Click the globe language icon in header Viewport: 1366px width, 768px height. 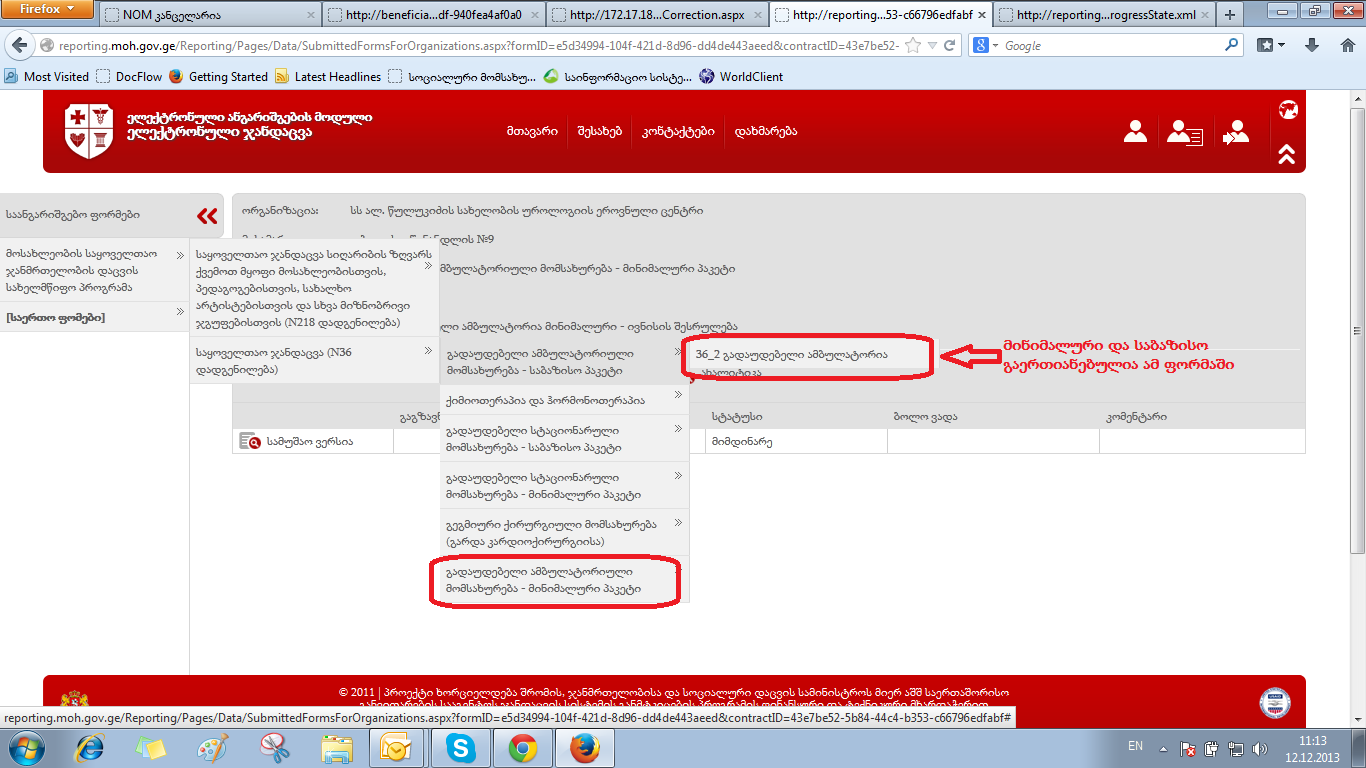[x=1287, y=110]
